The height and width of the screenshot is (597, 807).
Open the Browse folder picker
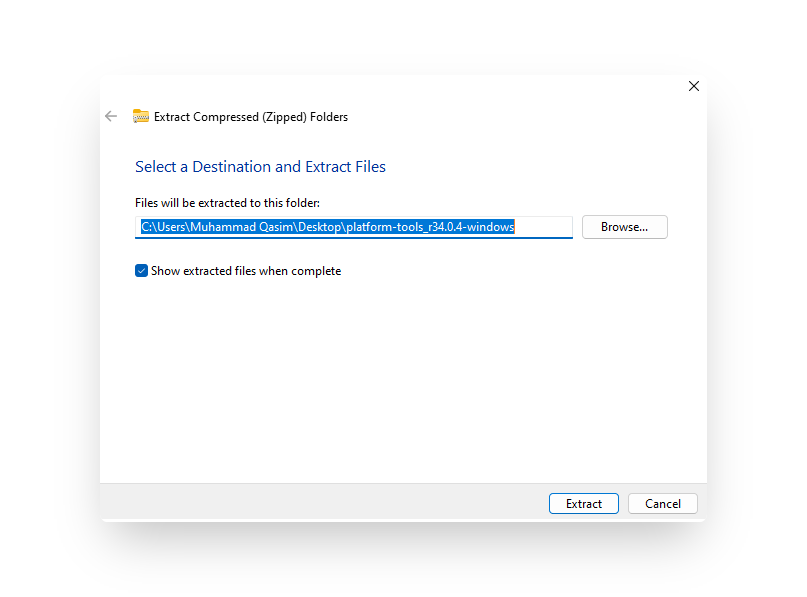tap(624, 227)
